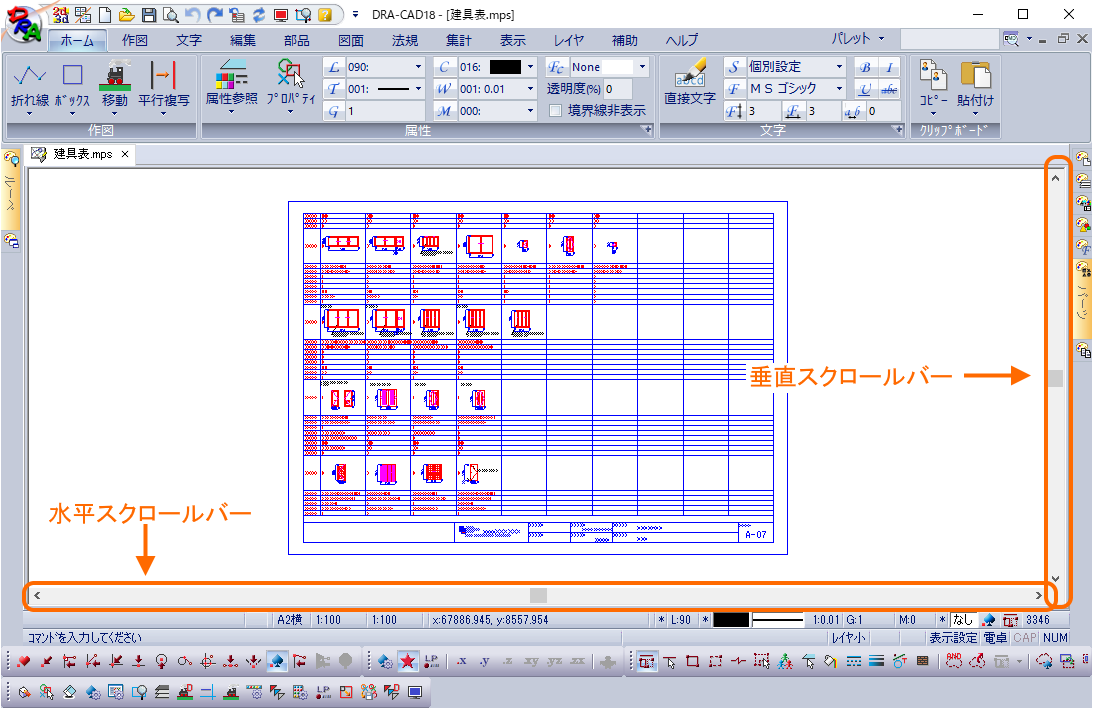Toggle bold text with B button
The image size is (1093, 709).
pyautogui.click(x=865, y=67)
